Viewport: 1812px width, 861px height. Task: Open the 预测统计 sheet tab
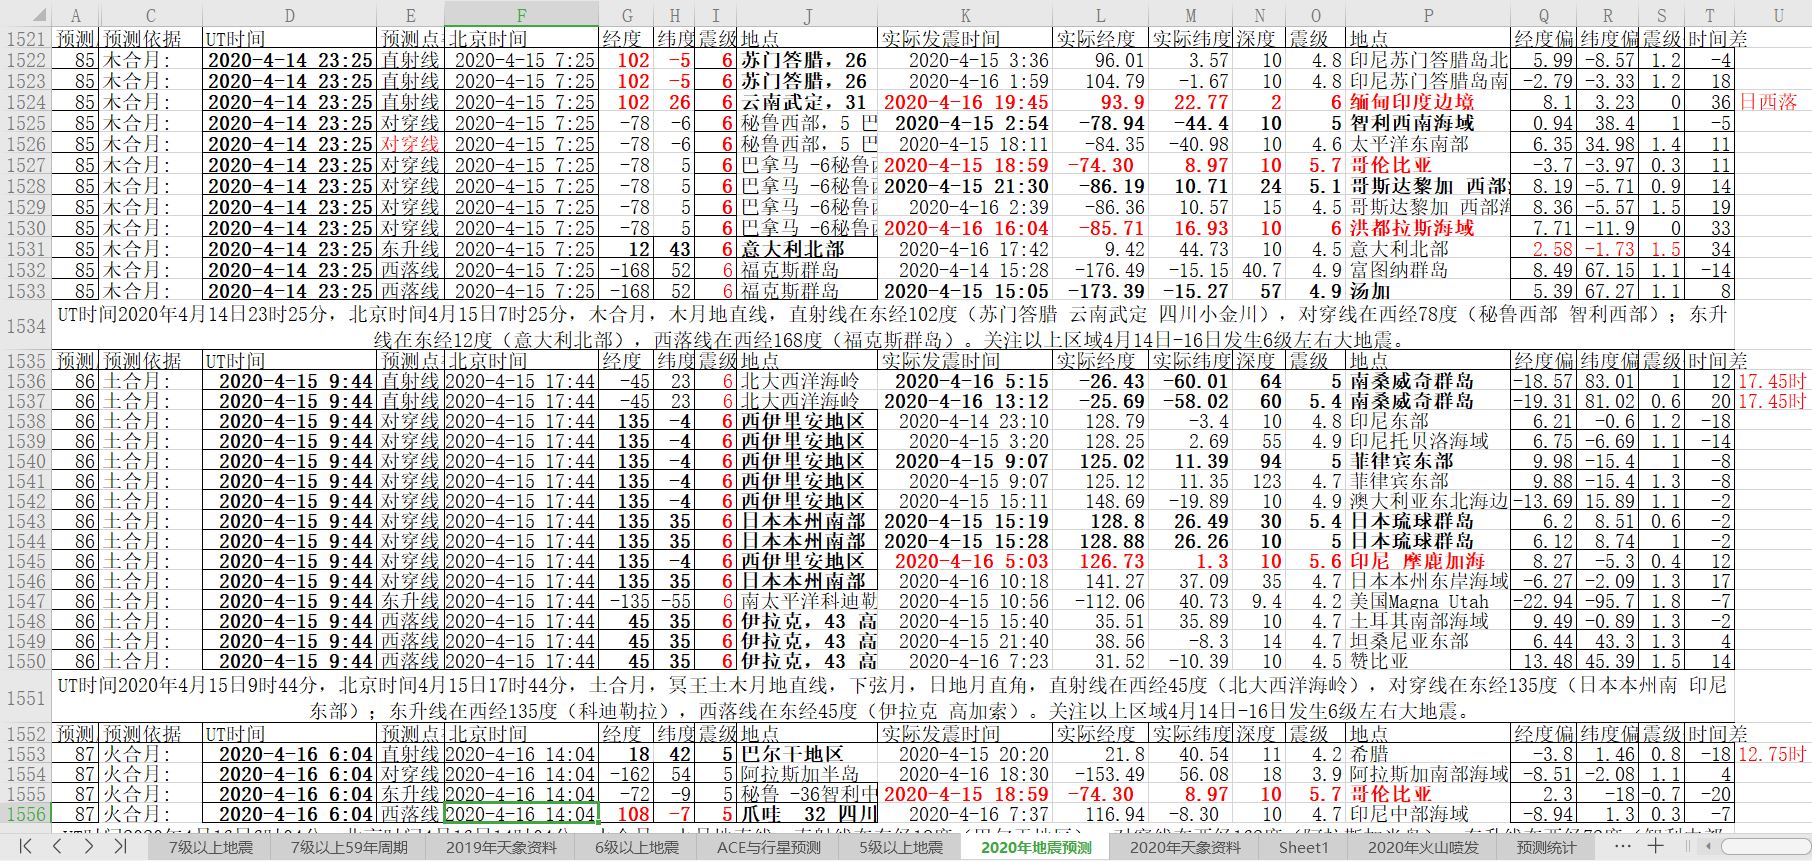pyautogui.click(x=1546, y=848)
